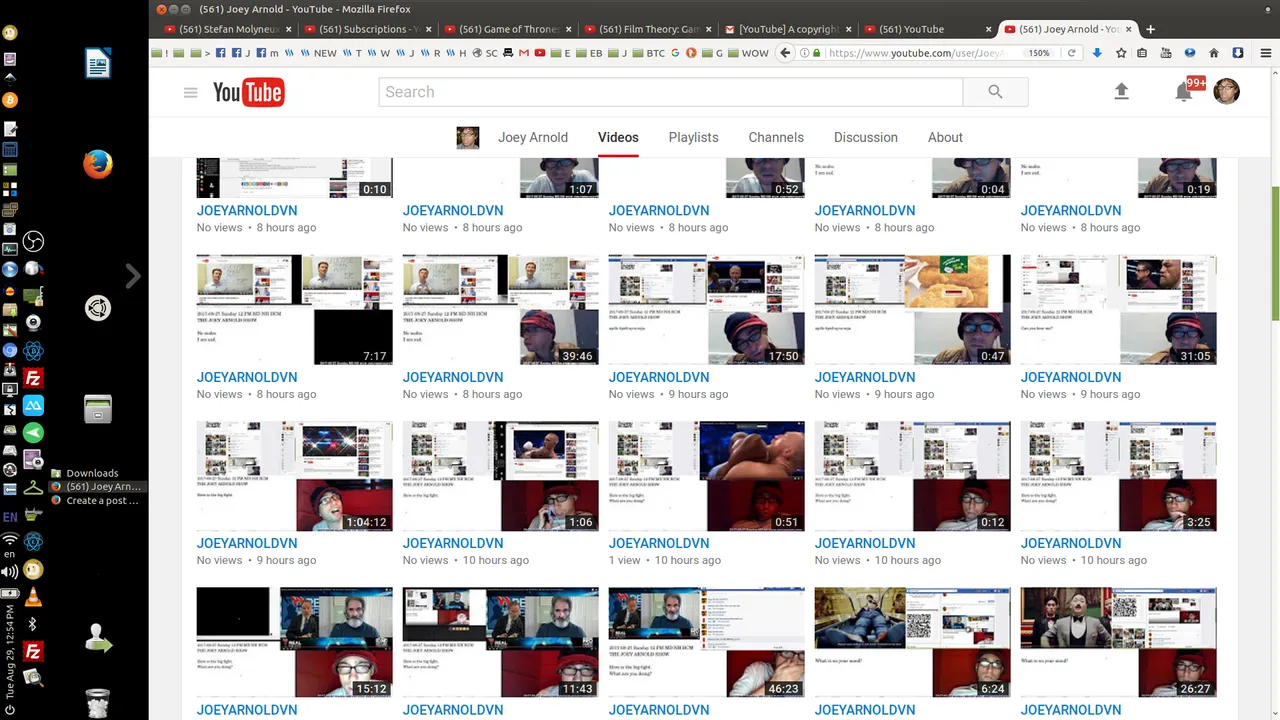Switch to the Game of Thrones browser tab
This screenshot has height=720, width=1280.
click(506, 29)
